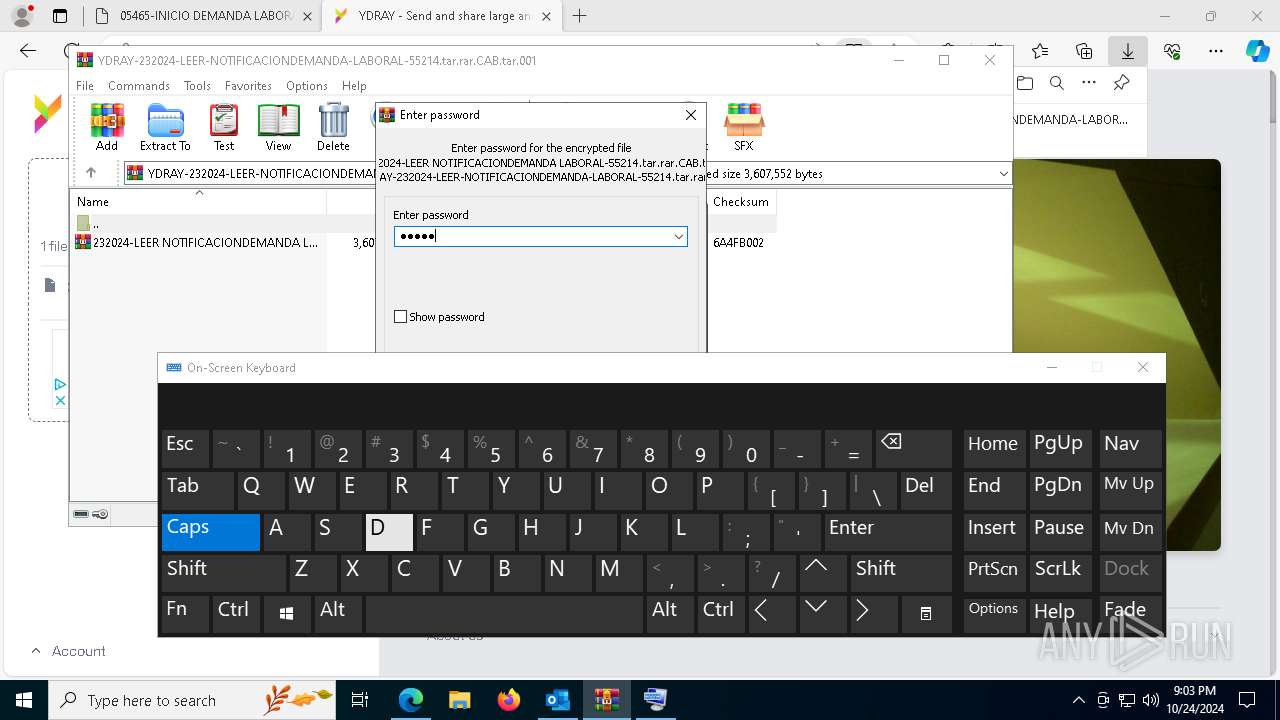Click the taskbar search box
This screenshot has height=720, width=1280.
tap(192, 700)
